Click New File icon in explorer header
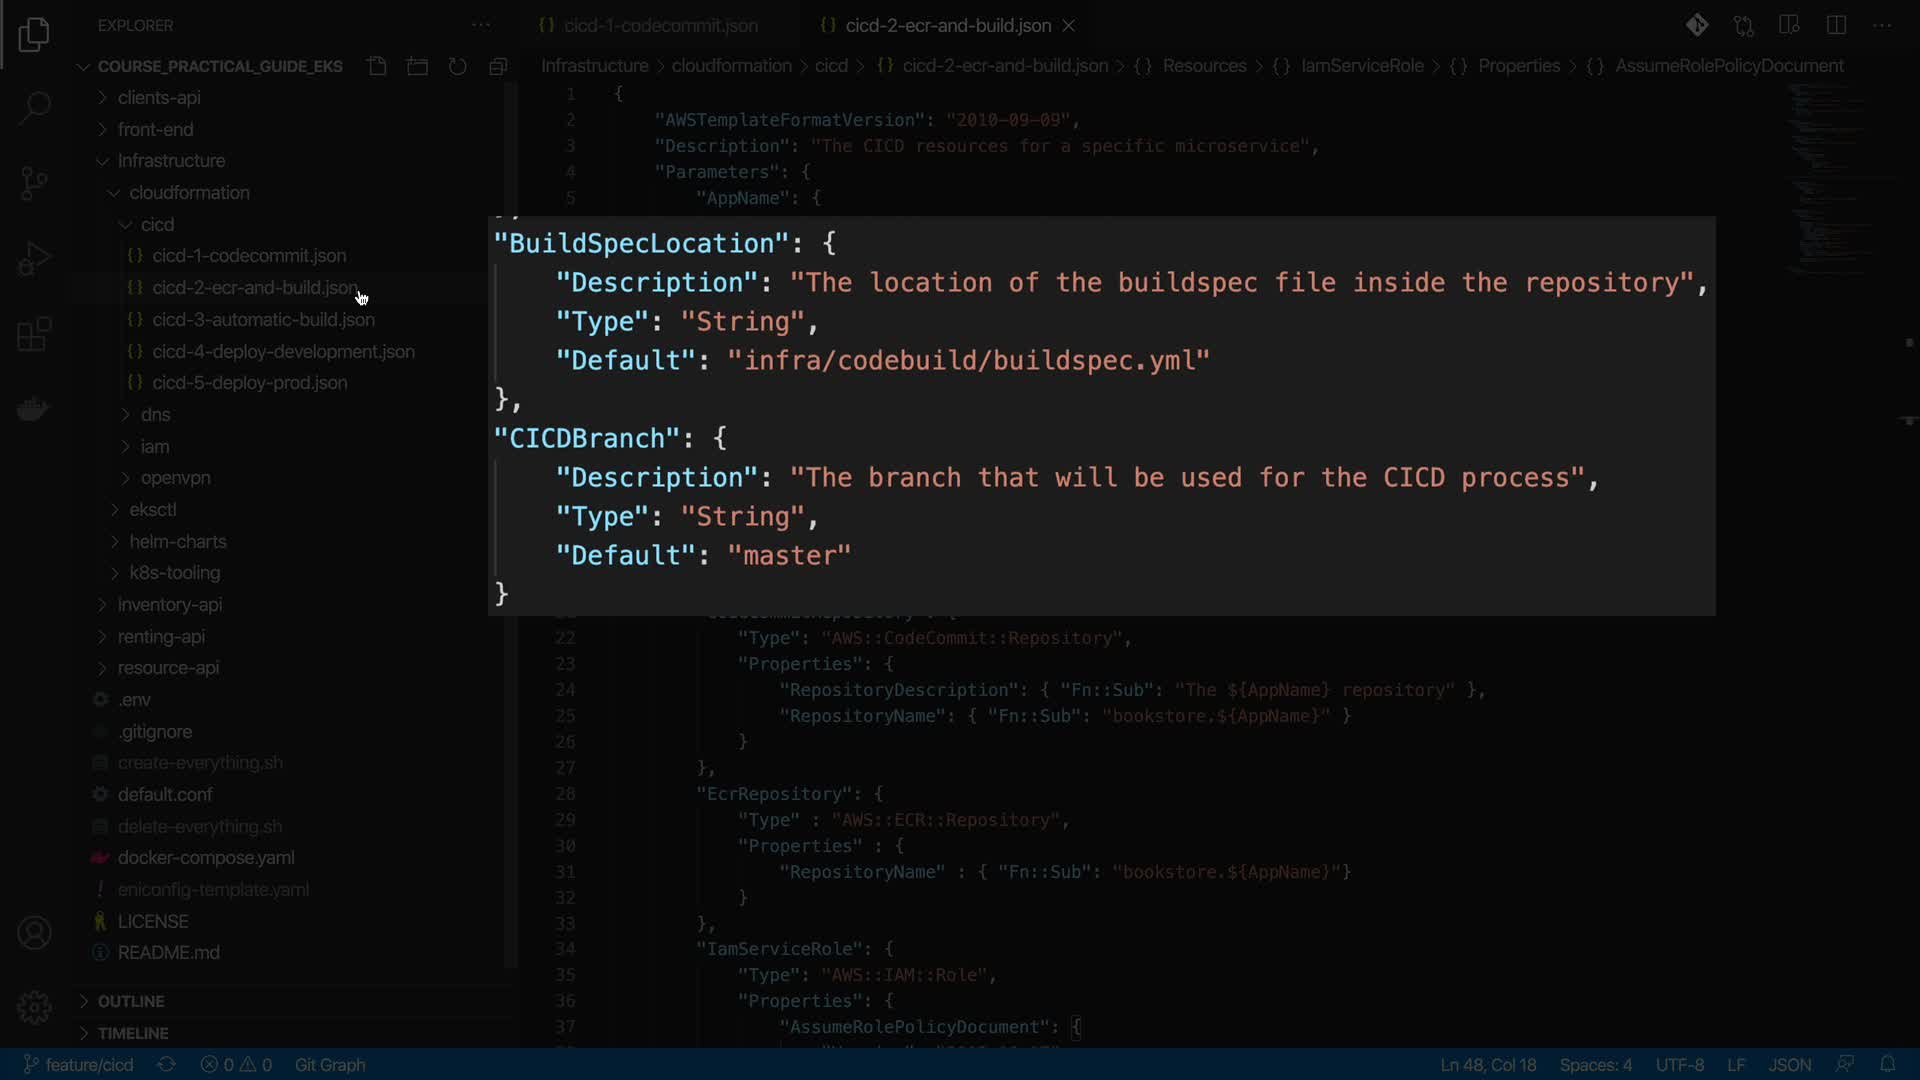This screenshot has height=1080, width=1920. (x=377, y=66)
